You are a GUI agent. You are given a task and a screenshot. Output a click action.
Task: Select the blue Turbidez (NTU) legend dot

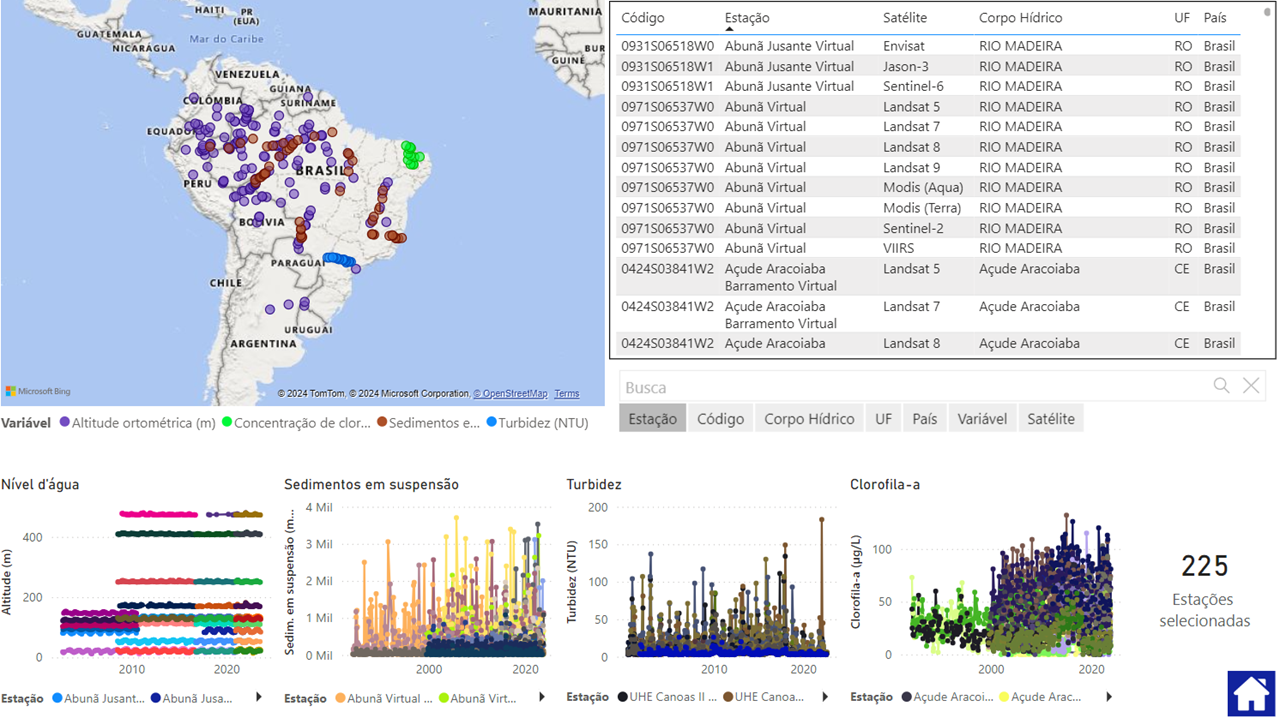491,423
